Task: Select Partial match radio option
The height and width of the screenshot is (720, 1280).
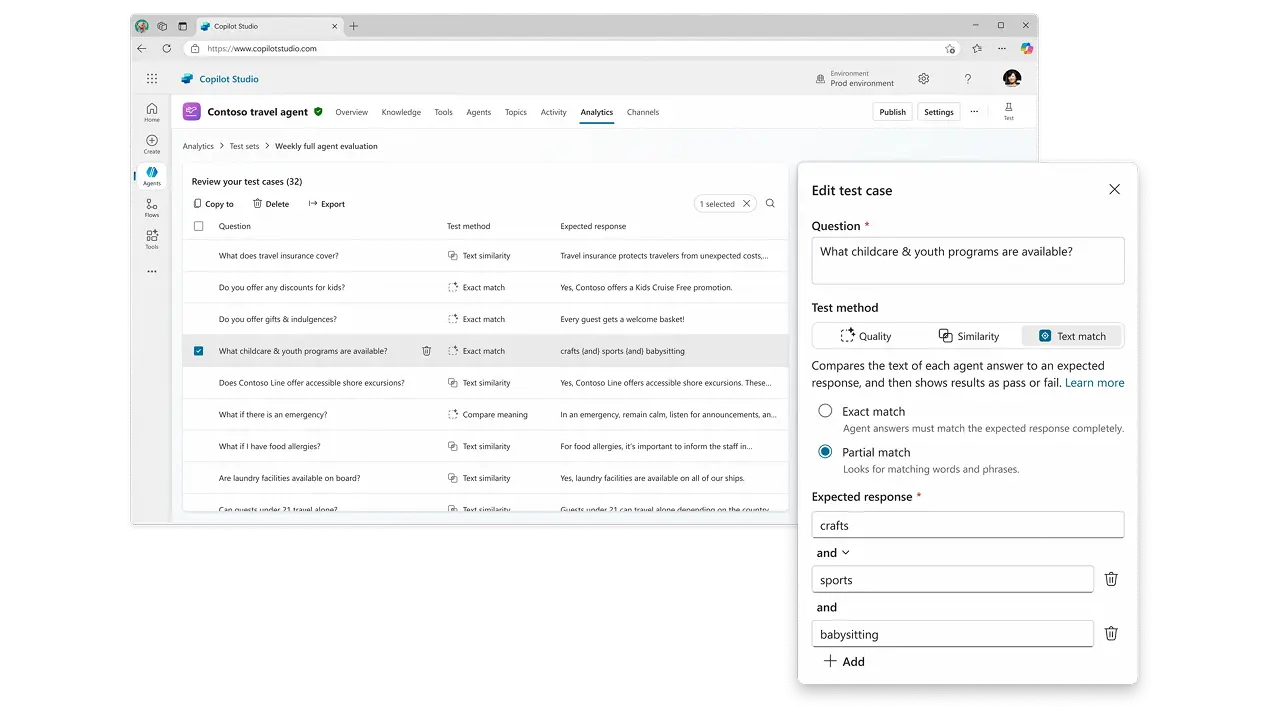Action: pos(825,452)
